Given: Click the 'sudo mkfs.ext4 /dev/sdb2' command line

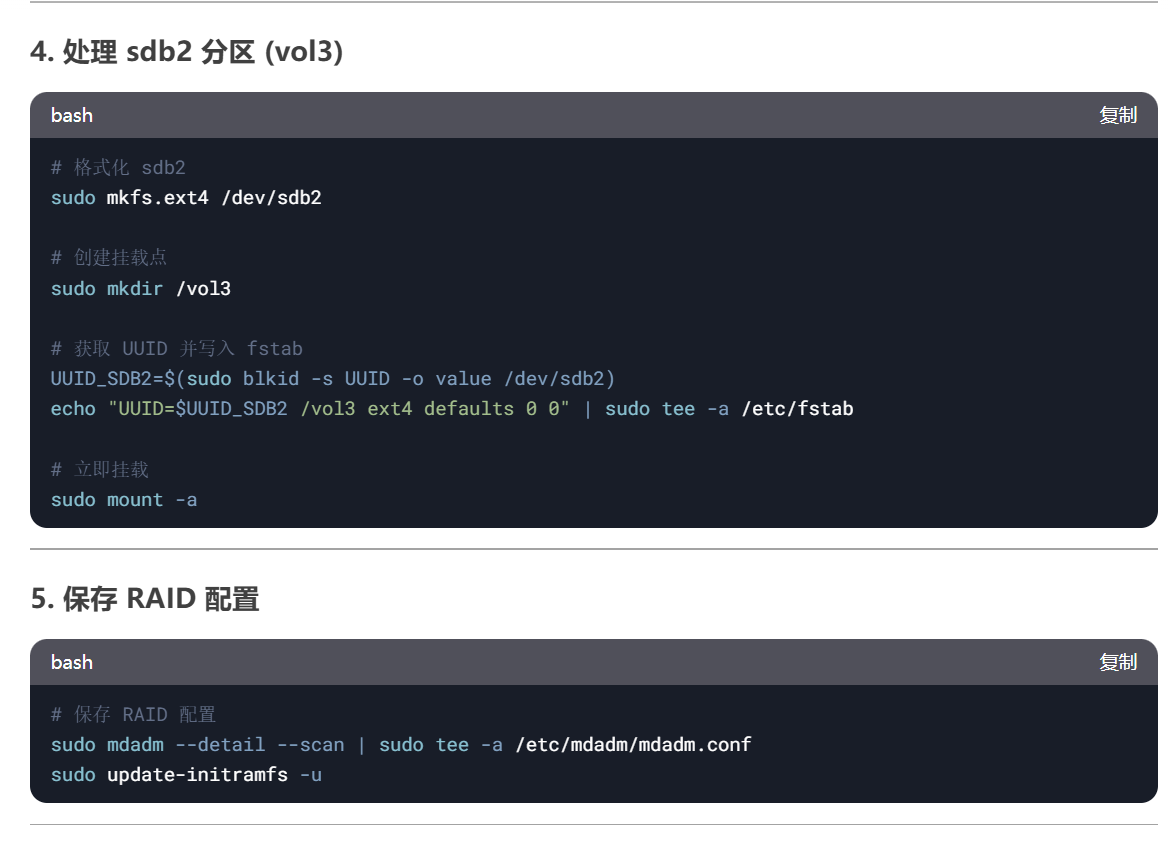Looking at the screenshot, I should pos(186,198).
